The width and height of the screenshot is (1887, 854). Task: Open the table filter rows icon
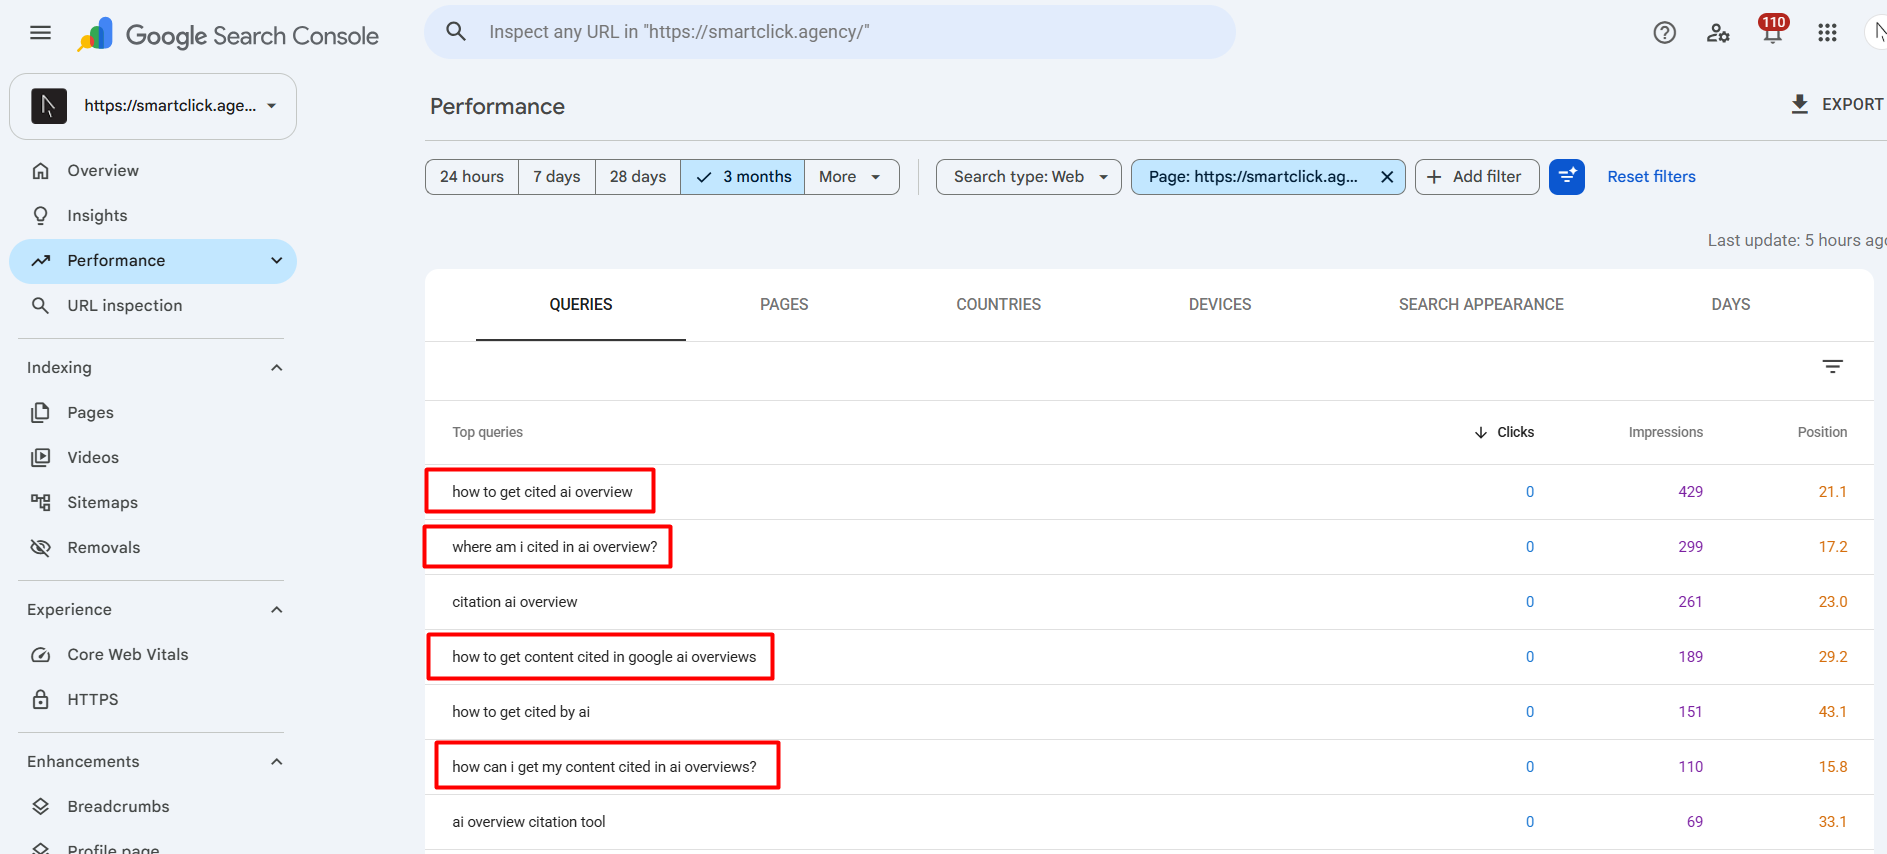tap(1832, 367)
